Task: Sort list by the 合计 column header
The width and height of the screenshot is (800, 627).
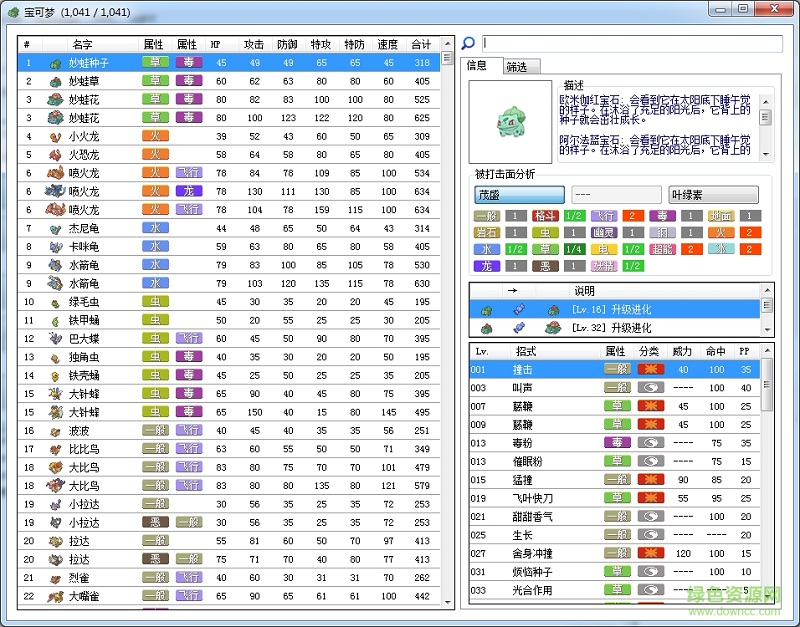Action: (x=421, y=44)
